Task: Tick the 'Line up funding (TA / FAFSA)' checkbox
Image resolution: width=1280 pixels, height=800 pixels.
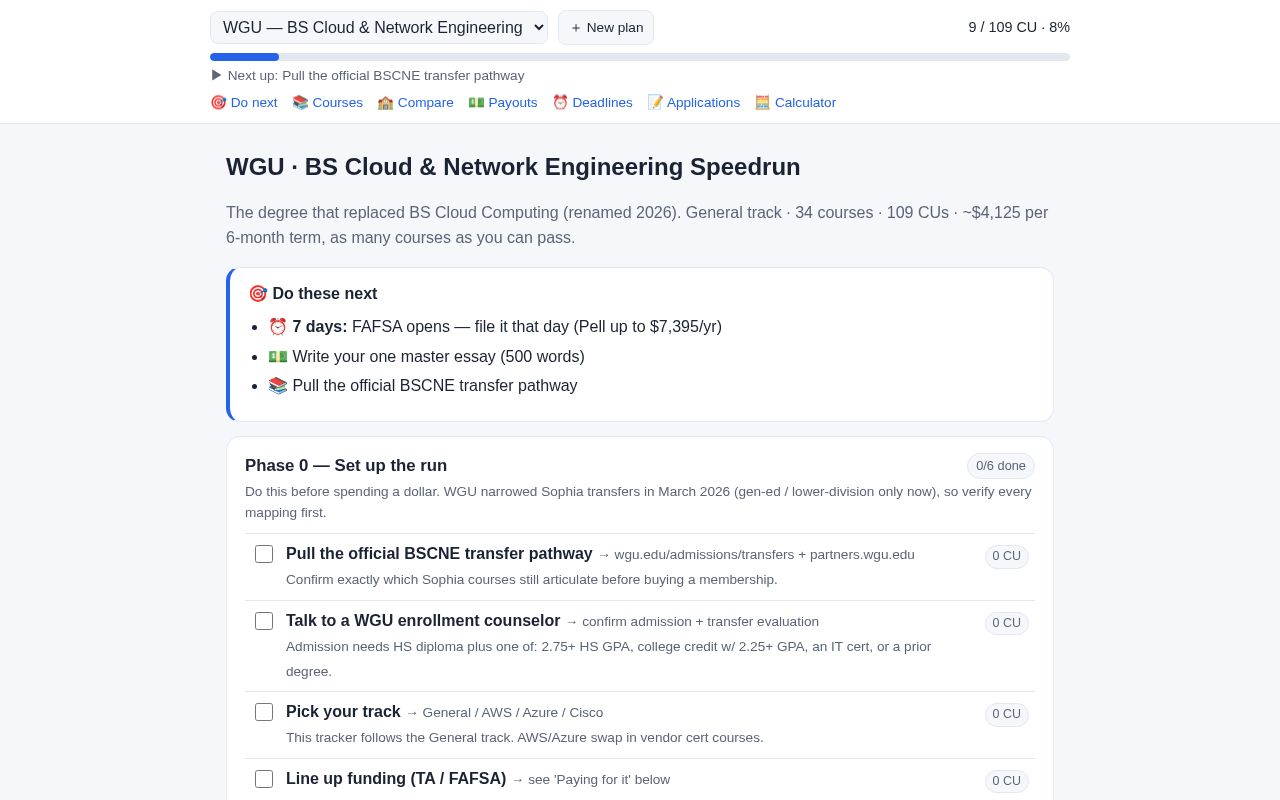Action: pos(264,779)
